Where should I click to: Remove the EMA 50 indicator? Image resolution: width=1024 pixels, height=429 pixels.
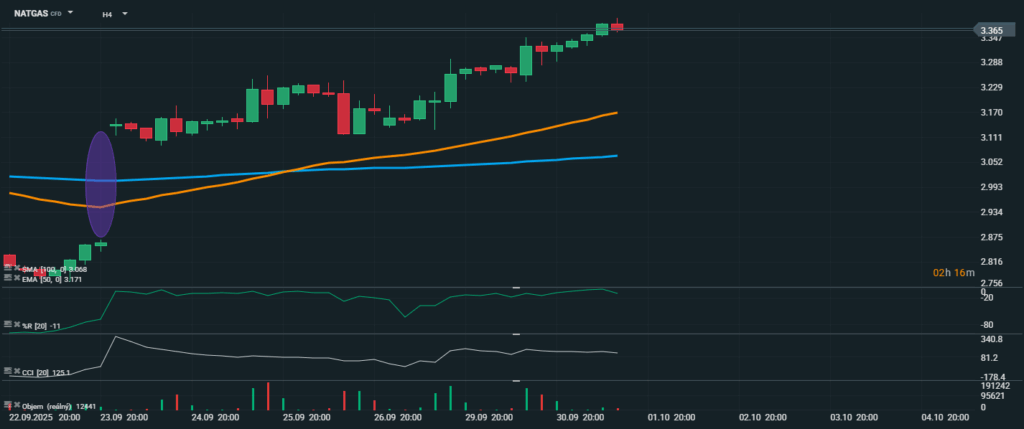[x=17, y=279]
